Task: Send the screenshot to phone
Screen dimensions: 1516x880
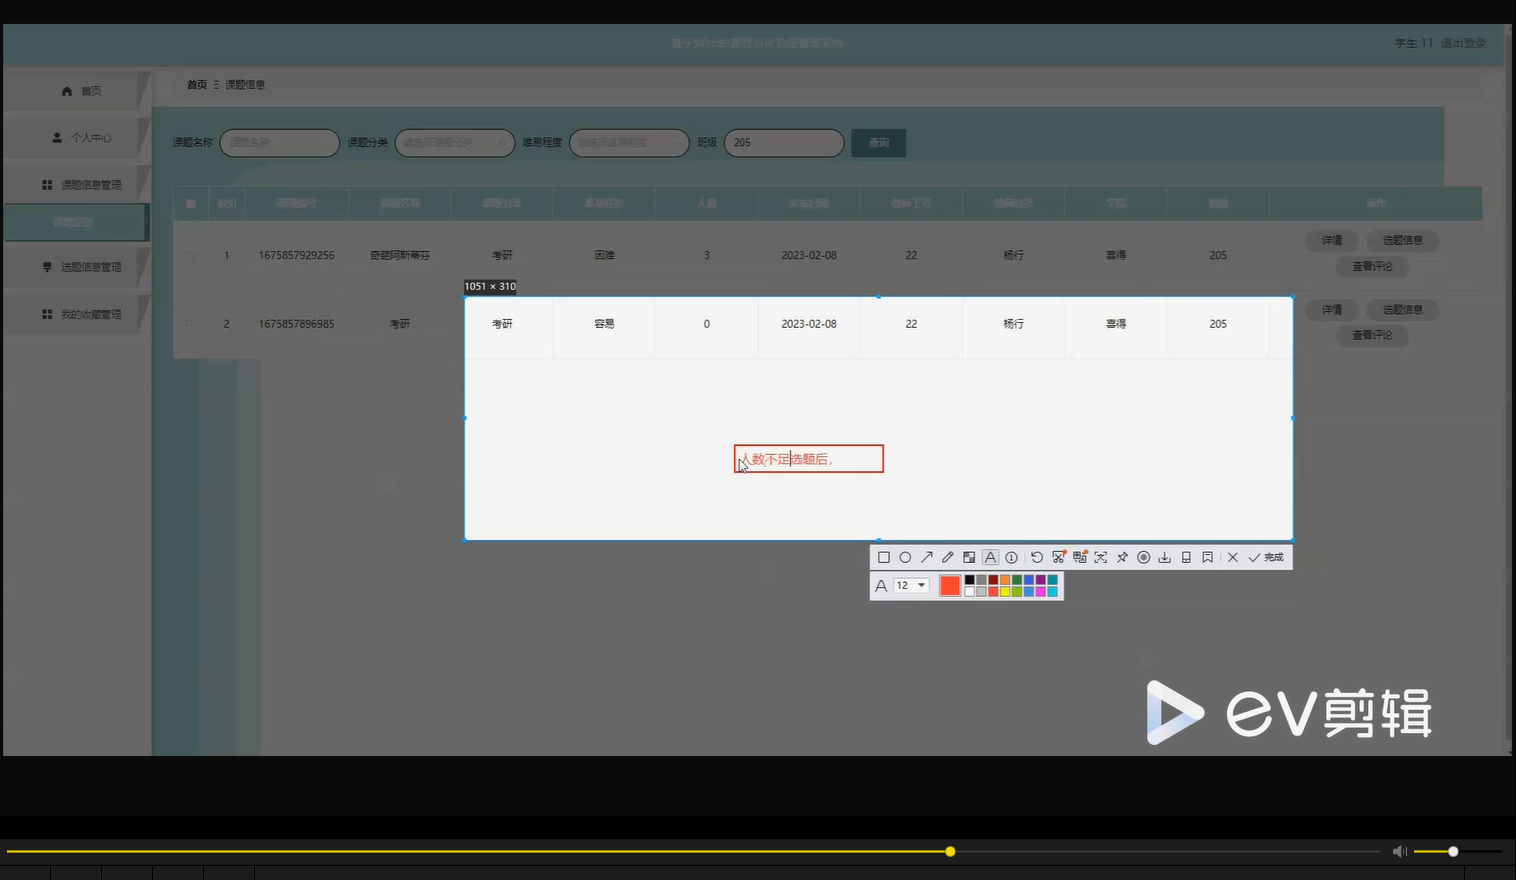Action: [x=1186, y=557]
